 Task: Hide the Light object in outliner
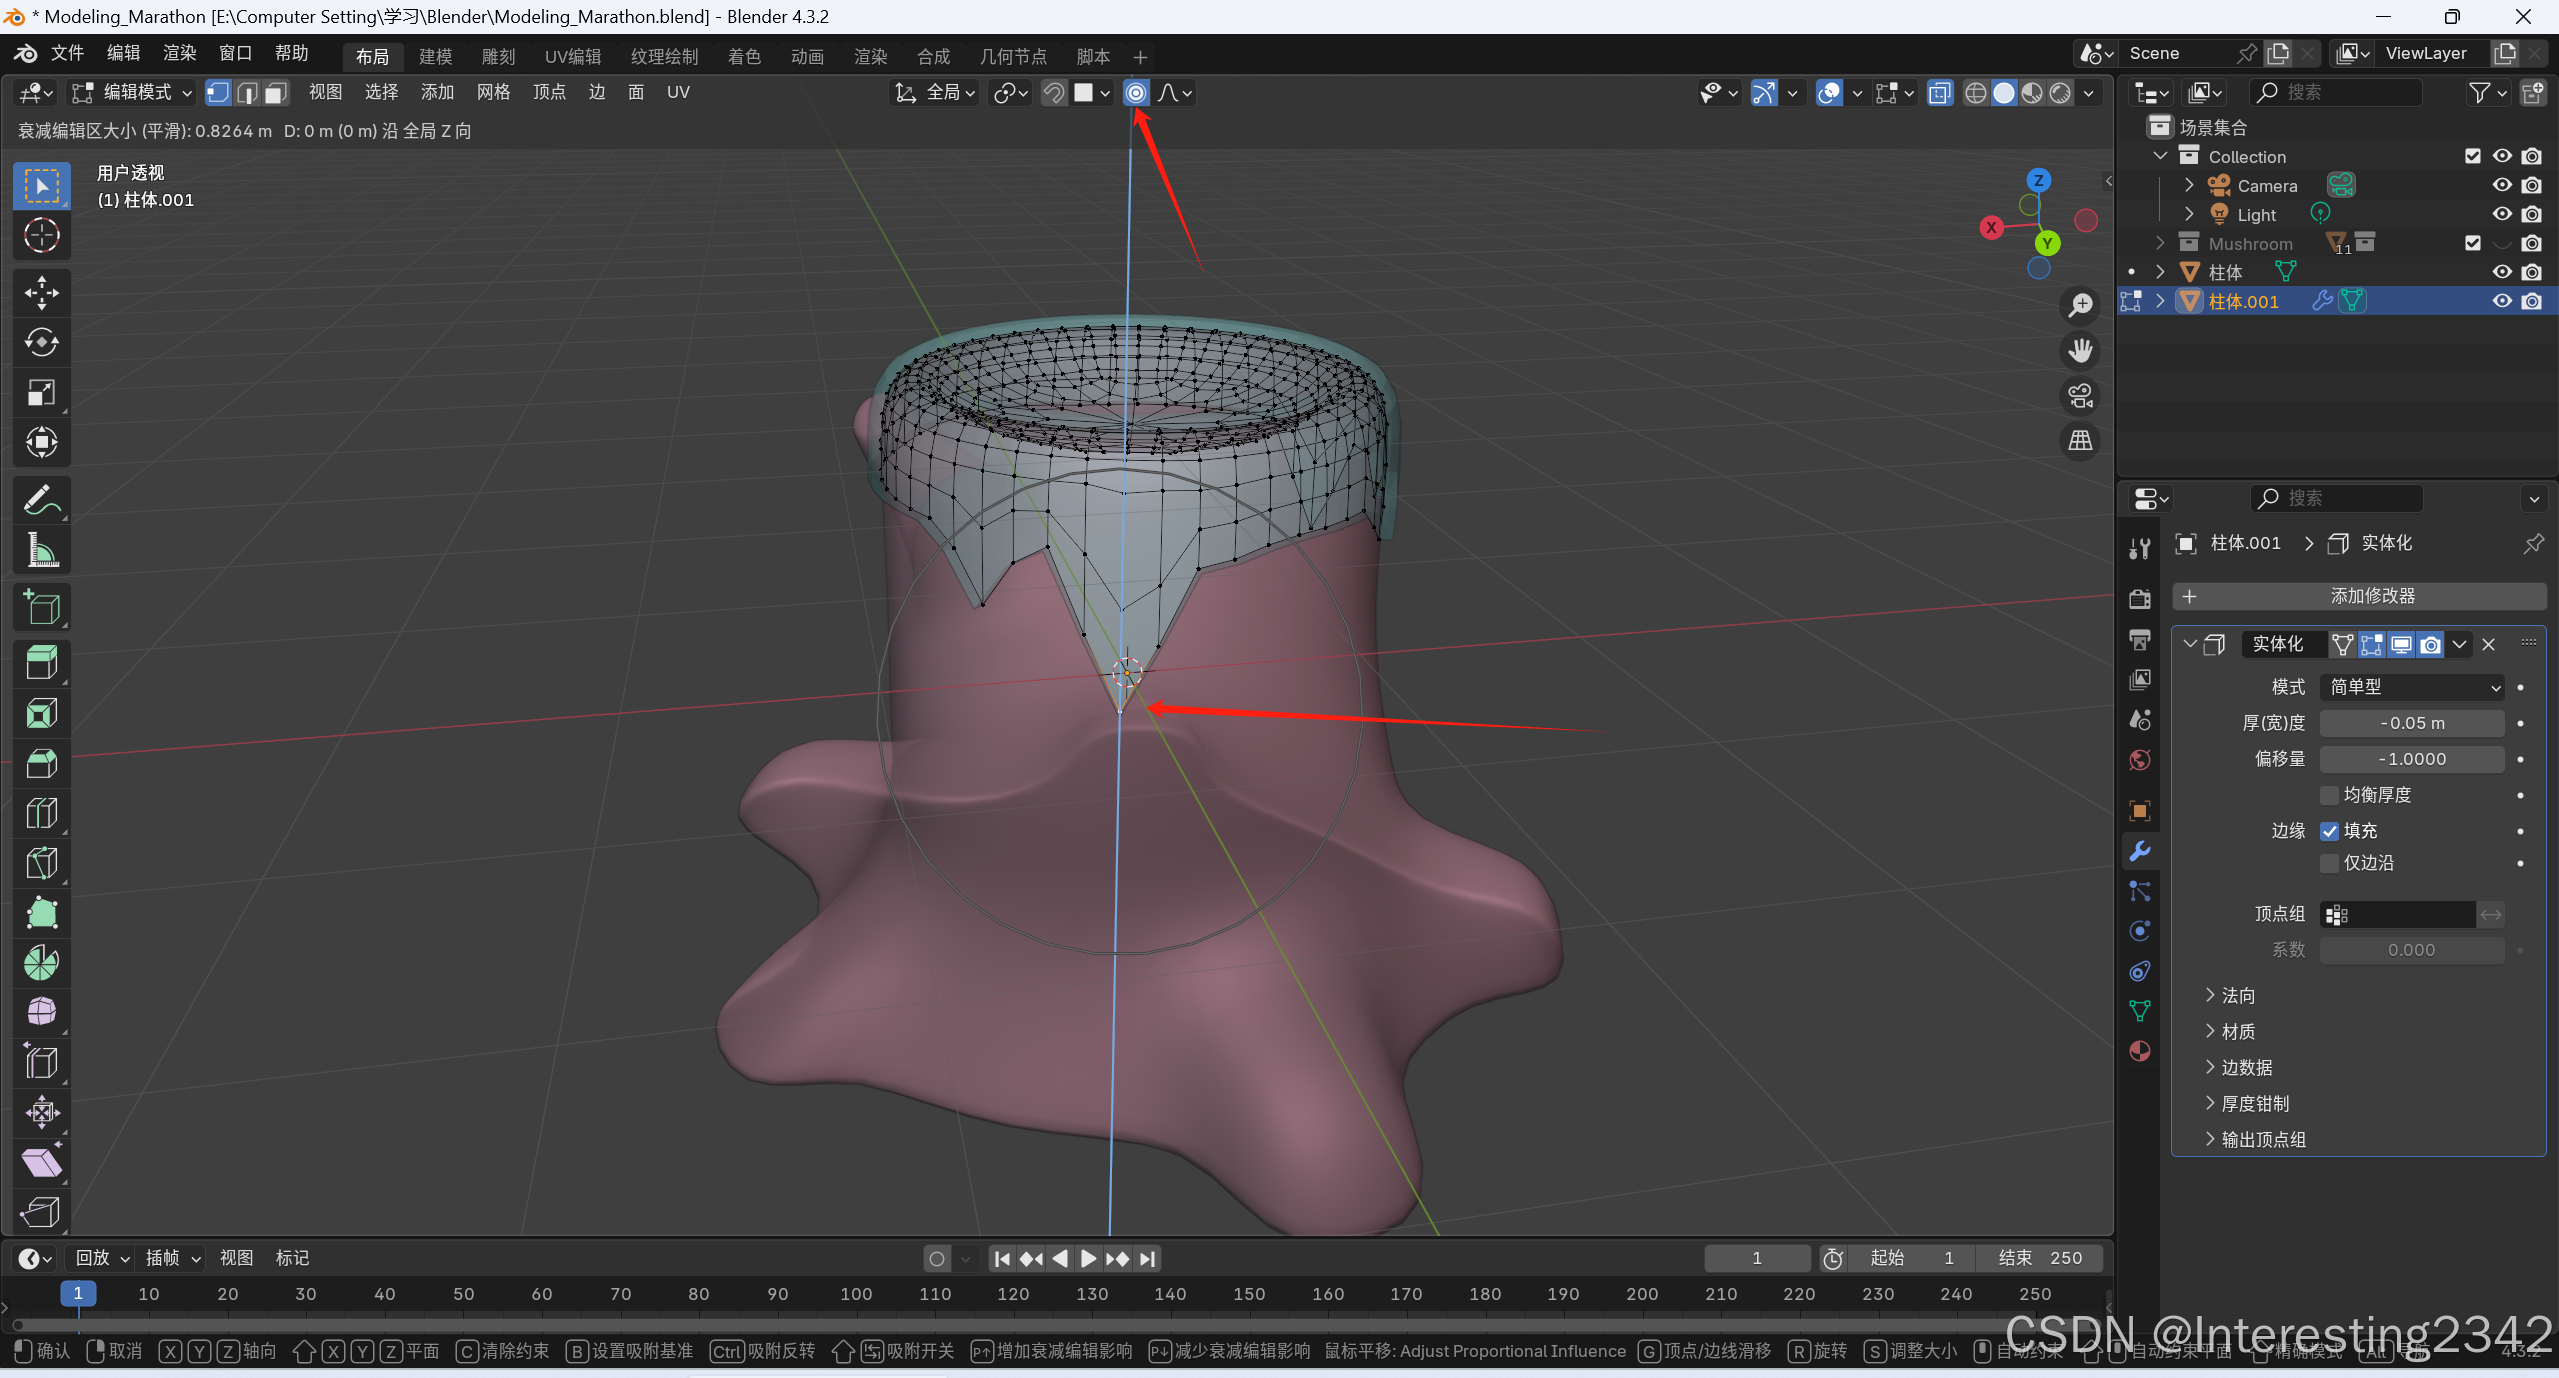[2502, 214]
